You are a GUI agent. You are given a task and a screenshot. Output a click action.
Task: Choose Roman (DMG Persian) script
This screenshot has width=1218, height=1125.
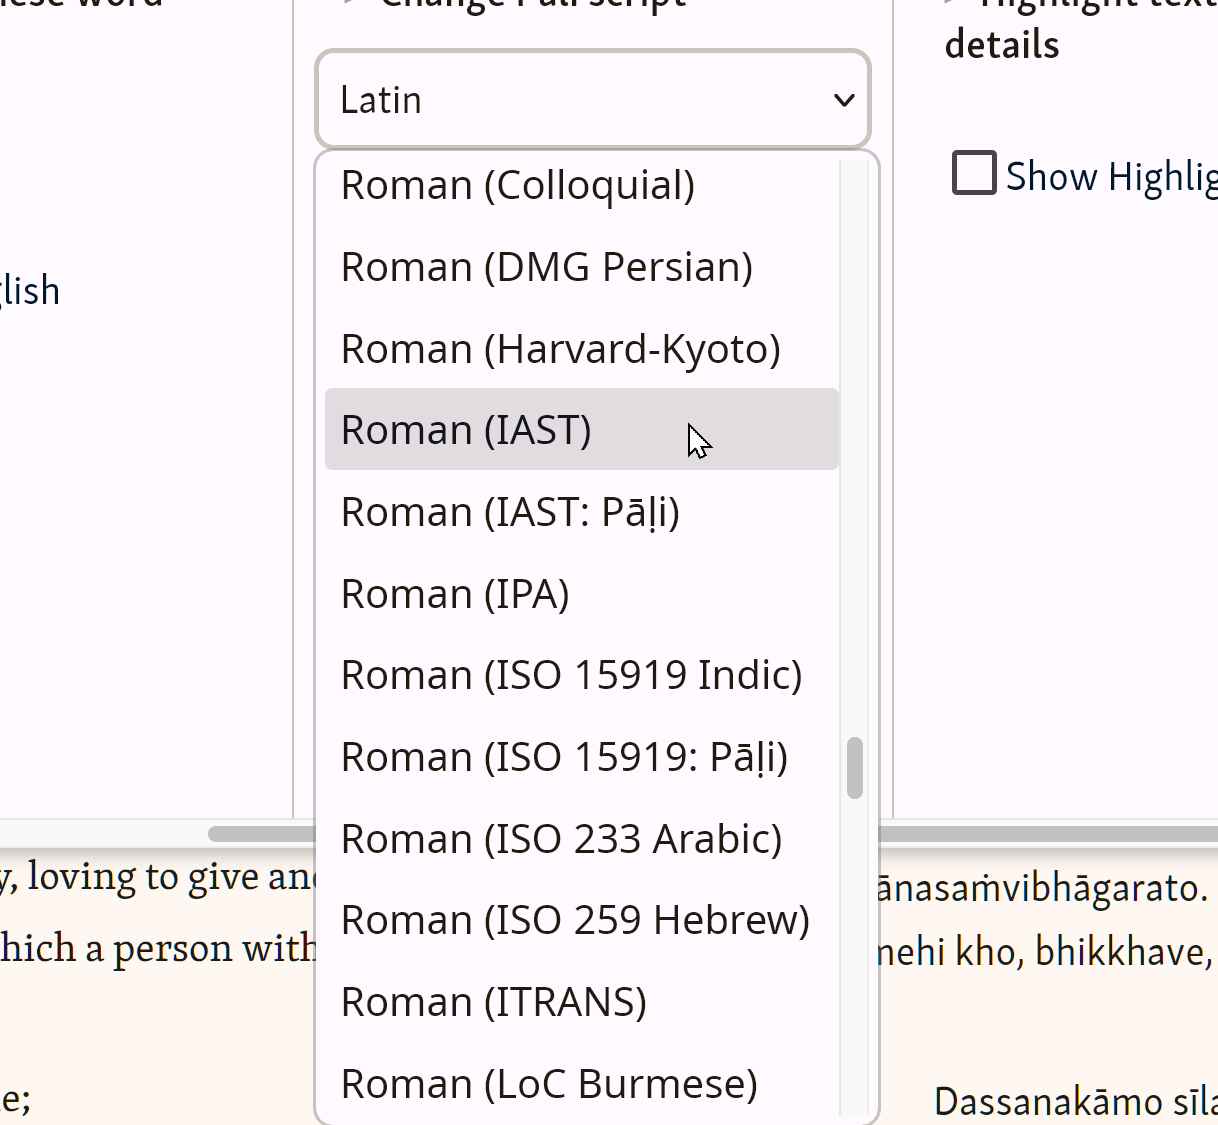(x=546, y=268)
